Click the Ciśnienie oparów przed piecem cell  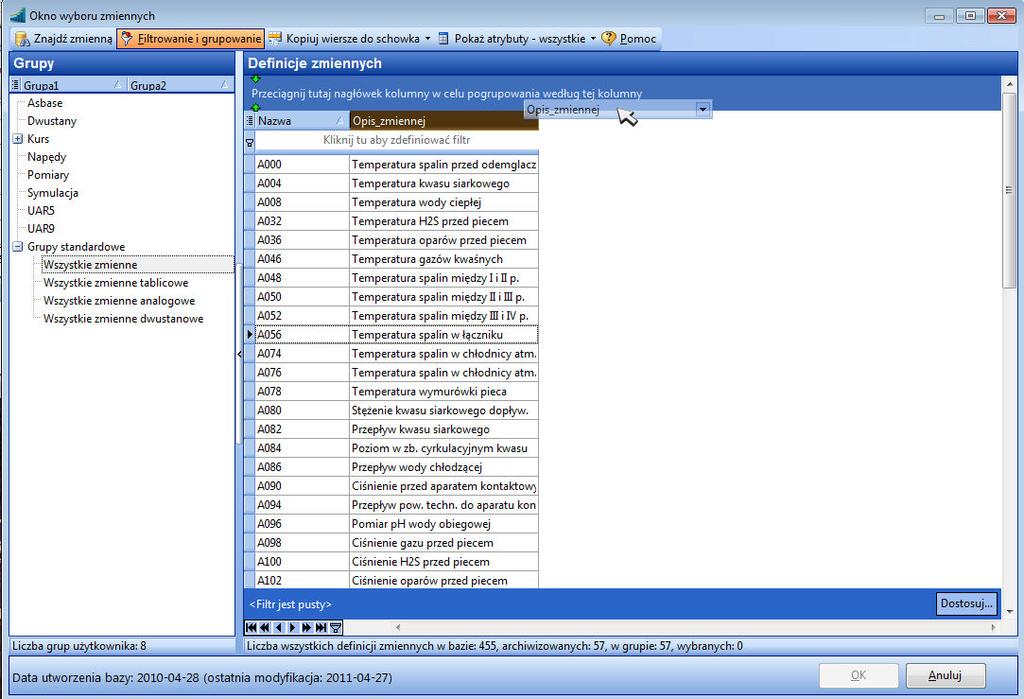coord(443,581)
